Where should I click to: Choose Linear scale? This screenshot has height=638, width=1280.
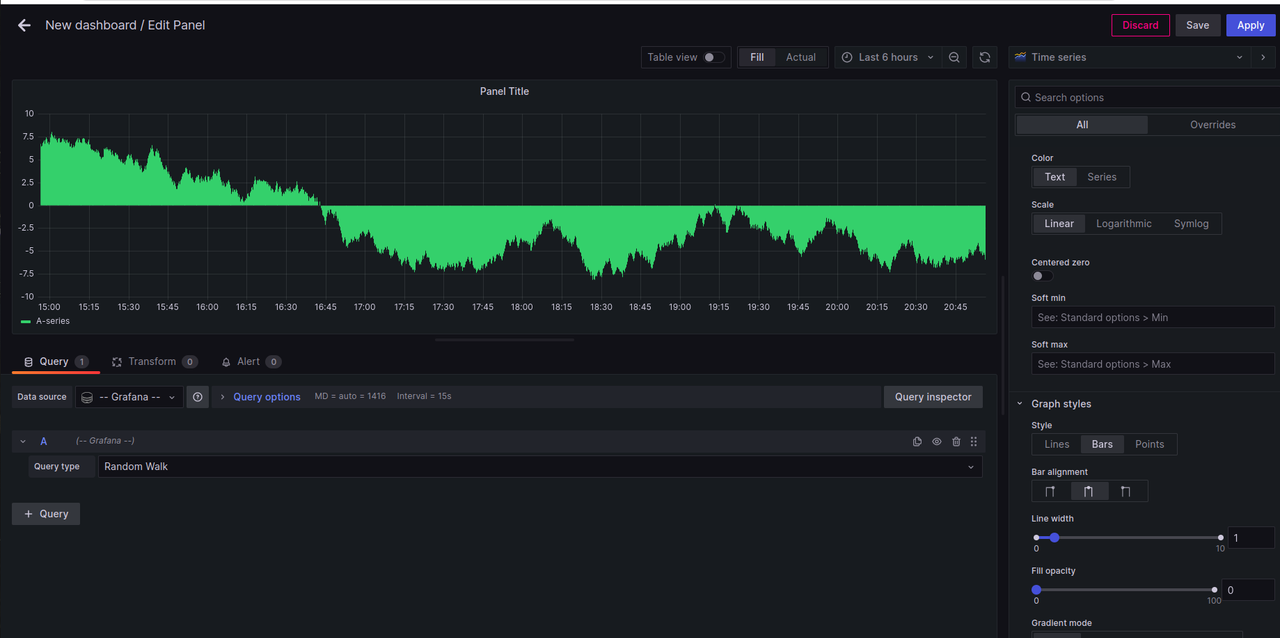click(x=1059, y=224)
